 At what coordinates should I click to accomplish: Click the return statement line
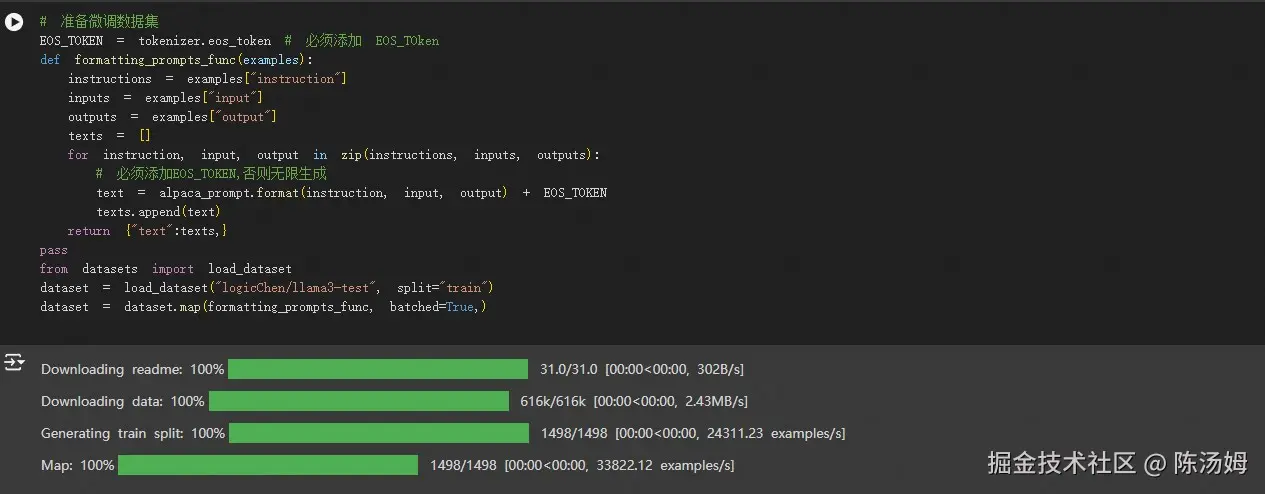pos(147,231)
